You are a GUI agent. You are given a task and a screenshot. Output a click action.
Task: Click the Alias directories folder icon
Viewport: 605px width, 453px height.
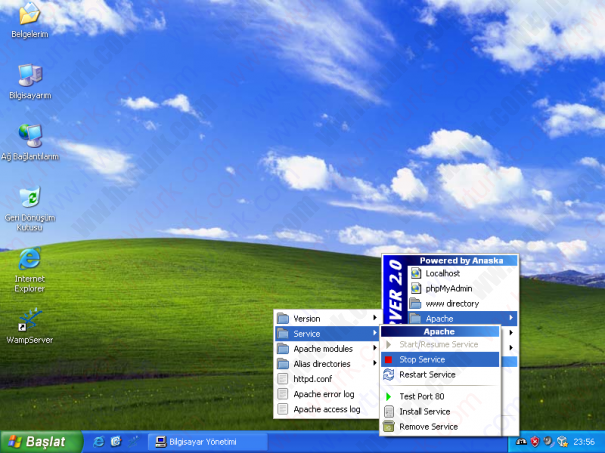pyautogui.click(x=283, y=364)
